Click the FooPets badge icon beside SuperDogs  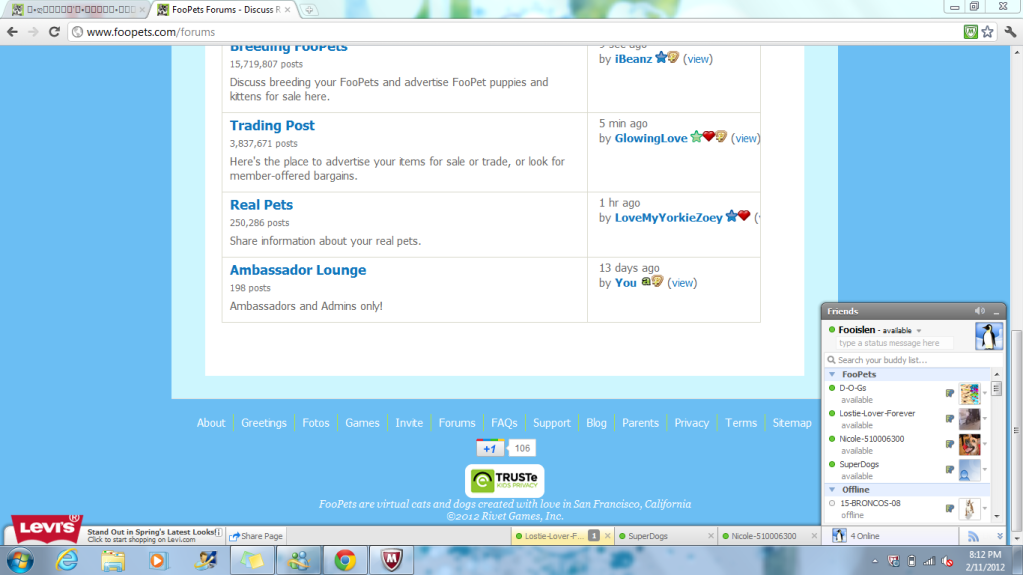tap(950, 469)
